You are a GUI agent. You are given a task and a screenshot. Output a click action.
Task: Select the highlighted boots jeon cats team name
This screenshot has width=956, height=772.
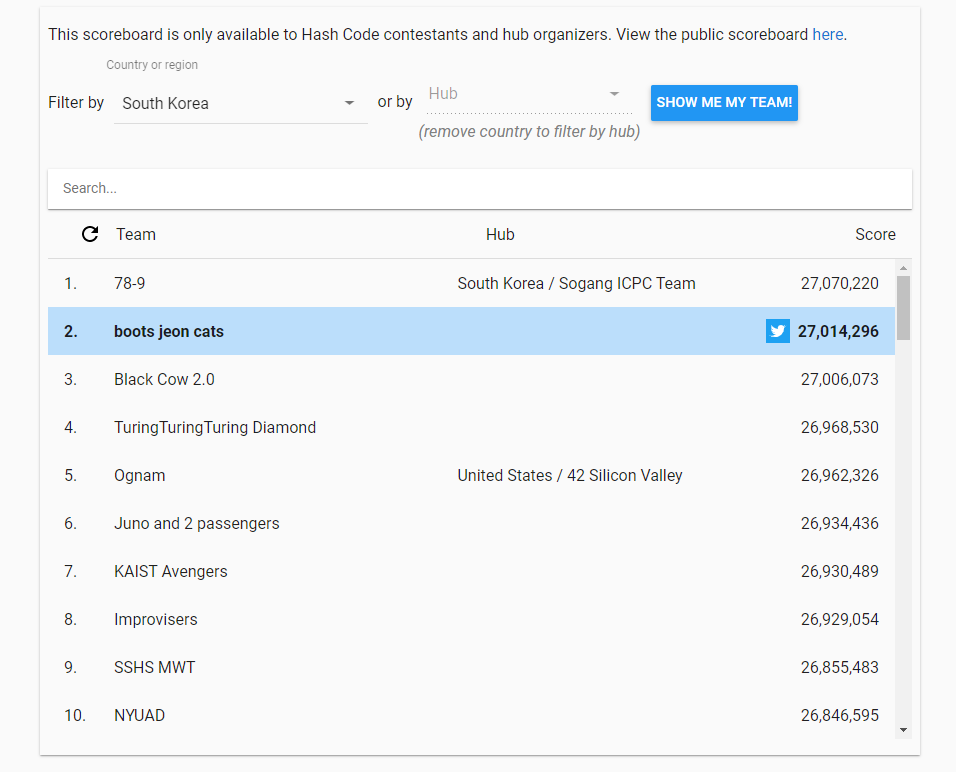point(169,331)
